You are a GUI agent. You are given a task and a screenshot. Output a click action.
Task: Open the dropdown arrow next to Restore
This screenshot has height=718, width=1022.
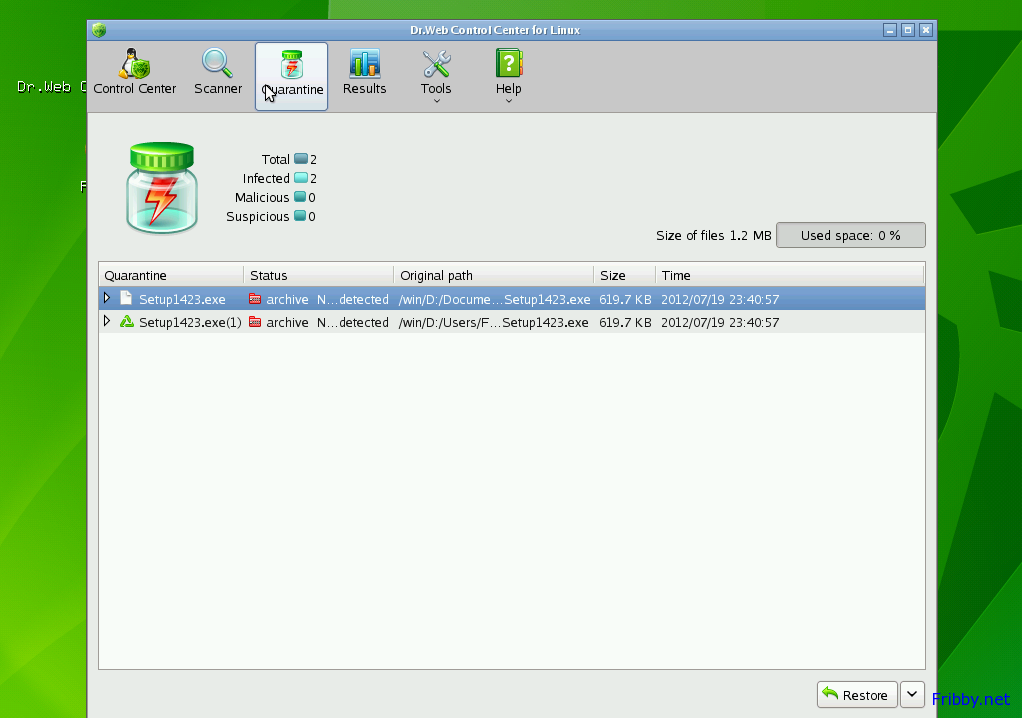[912, 695]
